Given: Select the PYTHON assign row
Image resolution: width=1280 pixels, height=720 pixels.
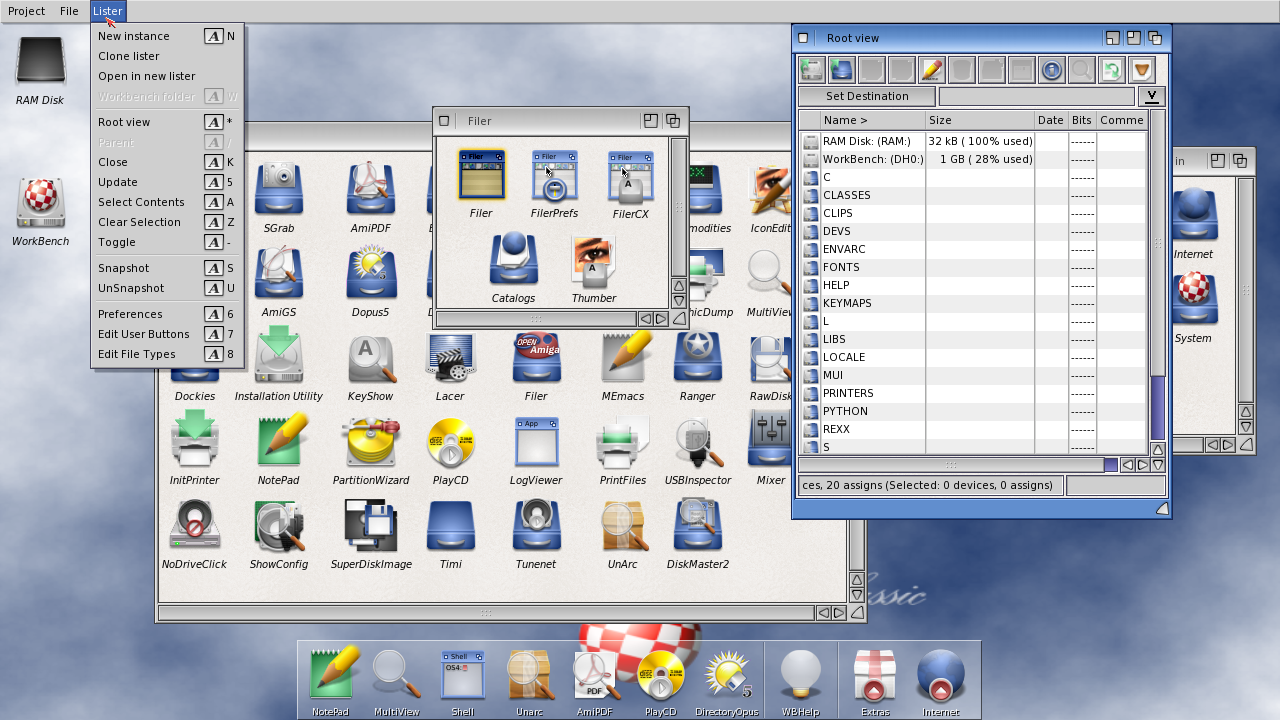Looking at the screenshot, I should [973, 411].
